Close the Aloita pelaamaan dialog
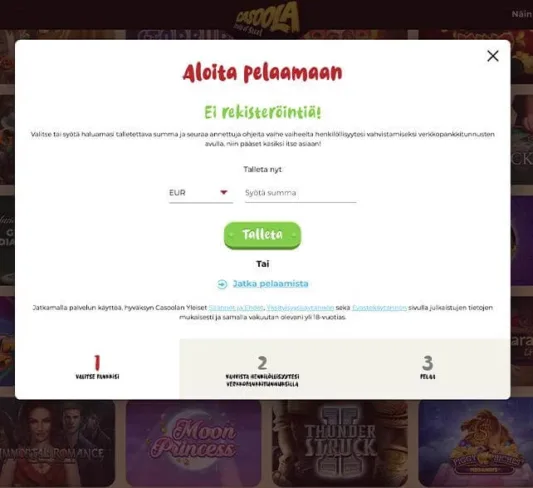This screenshot has height=488, width=533. [493, 56]
